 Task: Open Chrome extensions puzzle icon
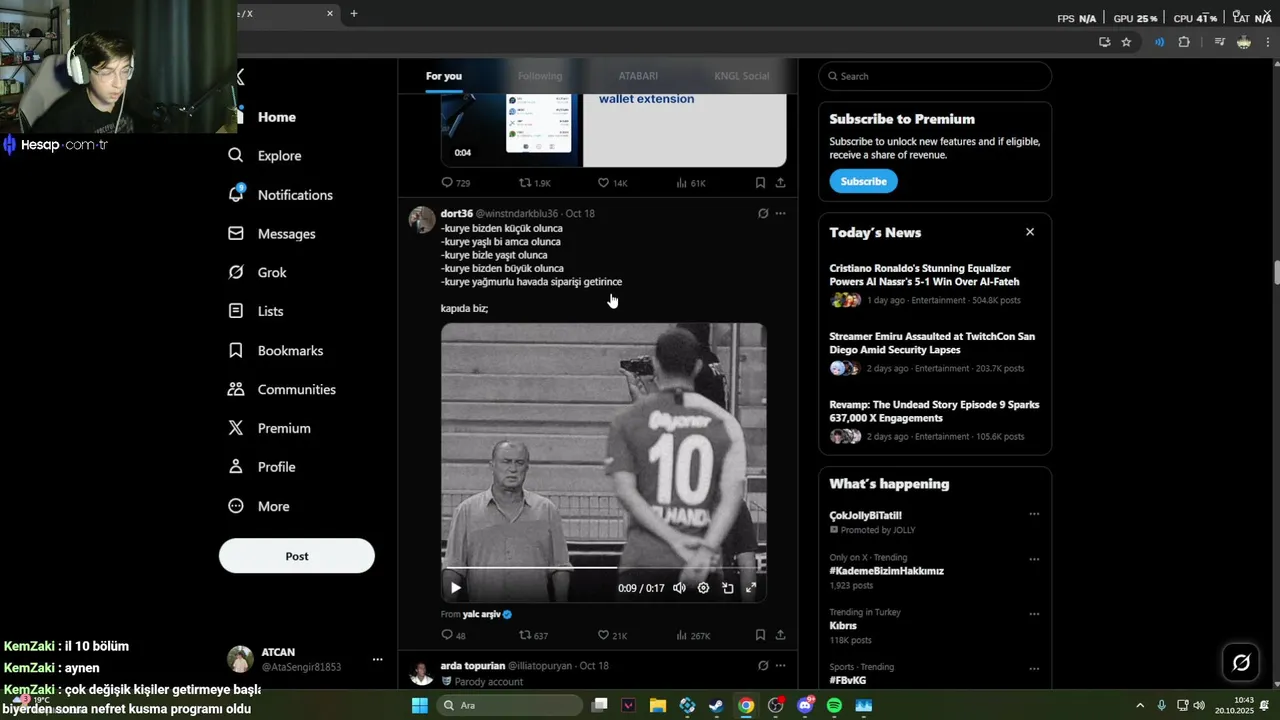(x=1184, y=42)
